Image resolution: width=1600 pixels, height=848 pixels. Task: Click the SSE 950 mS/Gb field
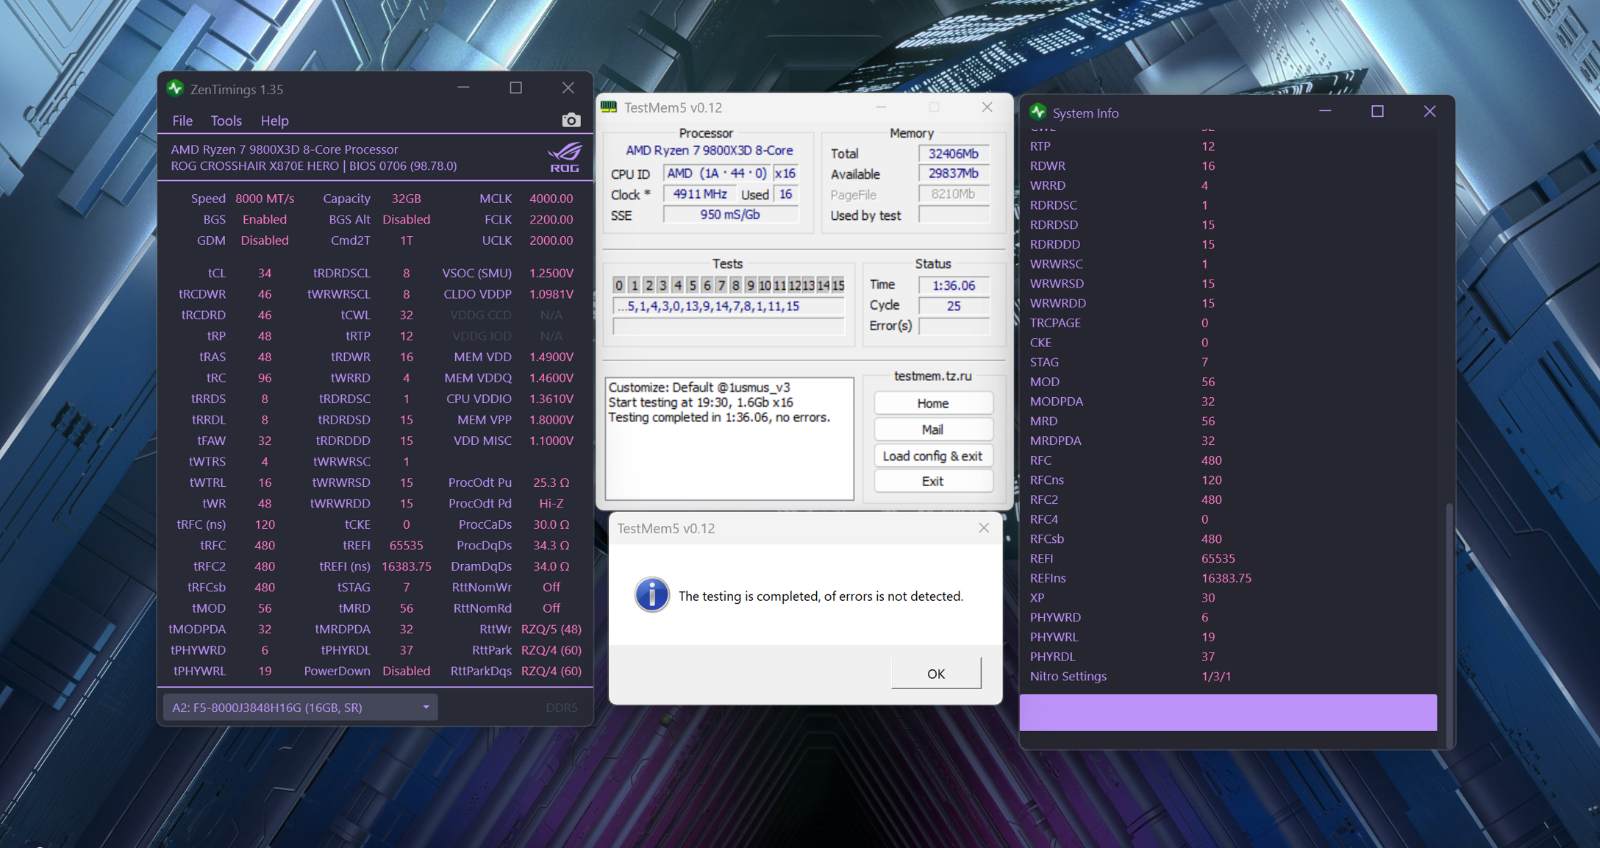(730, 214)
